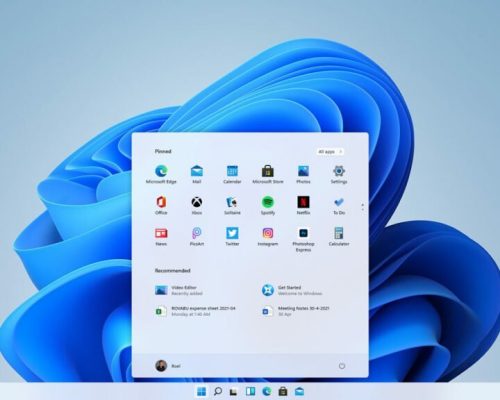Image resolution: width=500 pixels, height=400 pixels.
Task: Open Twitter from pinned apps
Action: click(232, 236)
